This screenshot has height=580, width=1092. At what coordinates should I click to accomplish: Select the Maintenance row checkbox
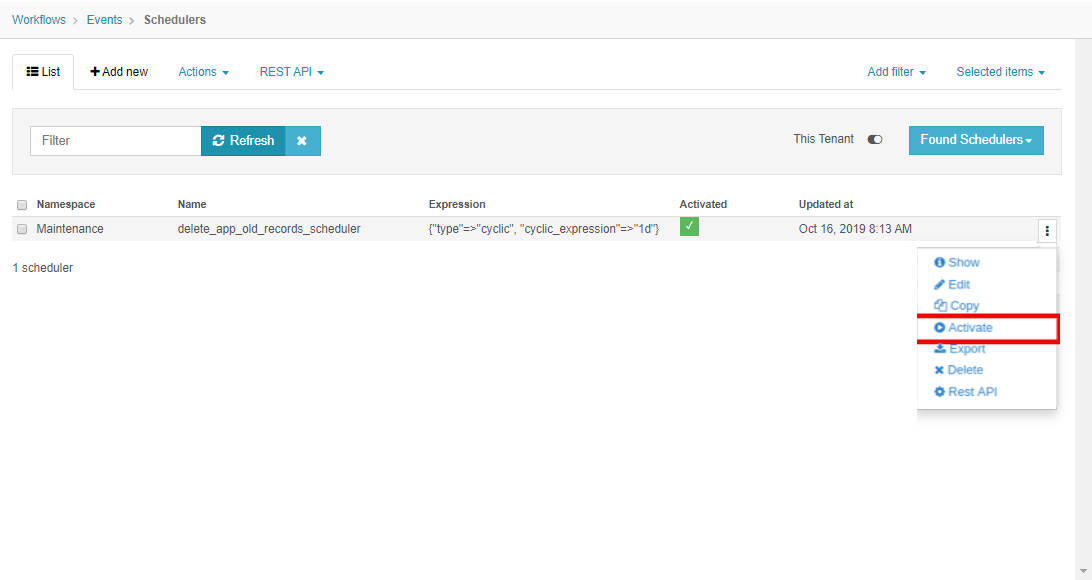click(x=22, y=229)
